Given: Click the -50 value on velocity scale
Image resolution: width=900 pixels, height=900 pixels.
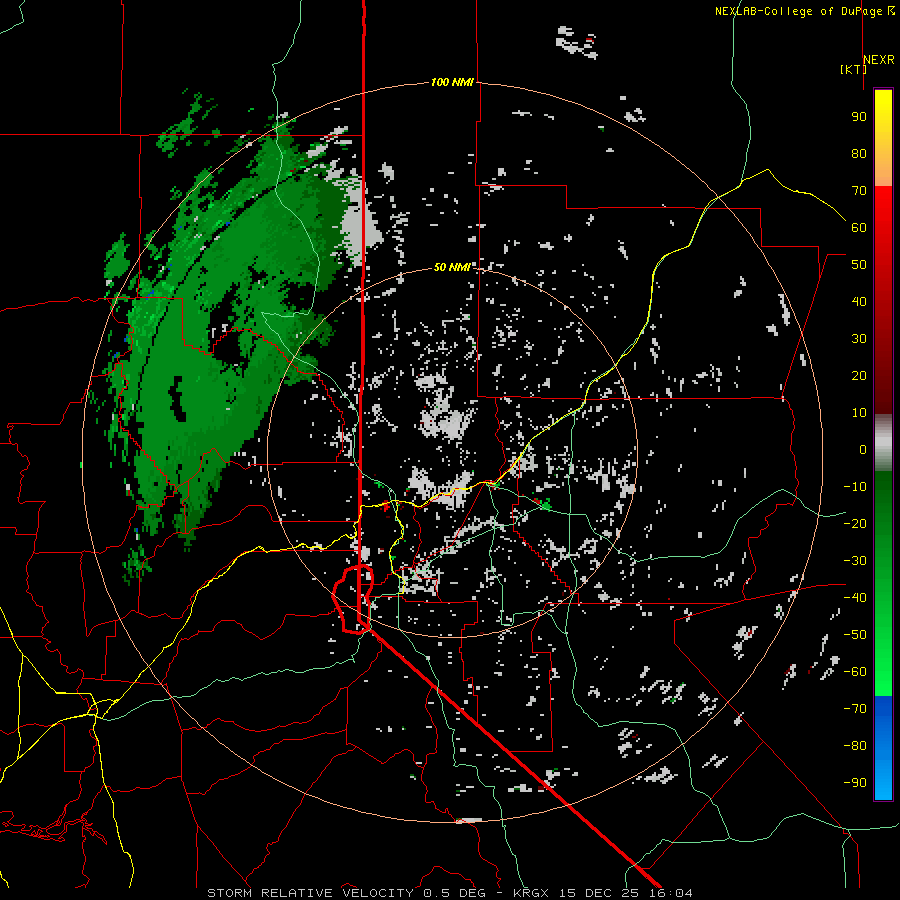Looking at the screenshot, I should coord(855,635).
